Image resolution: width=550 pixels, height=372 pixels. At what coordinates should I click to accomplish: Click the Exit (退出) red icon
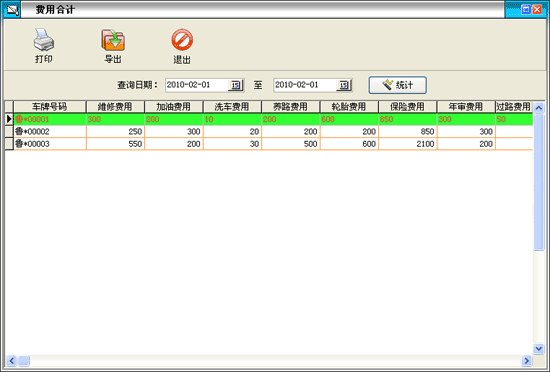tap(182, 40)
